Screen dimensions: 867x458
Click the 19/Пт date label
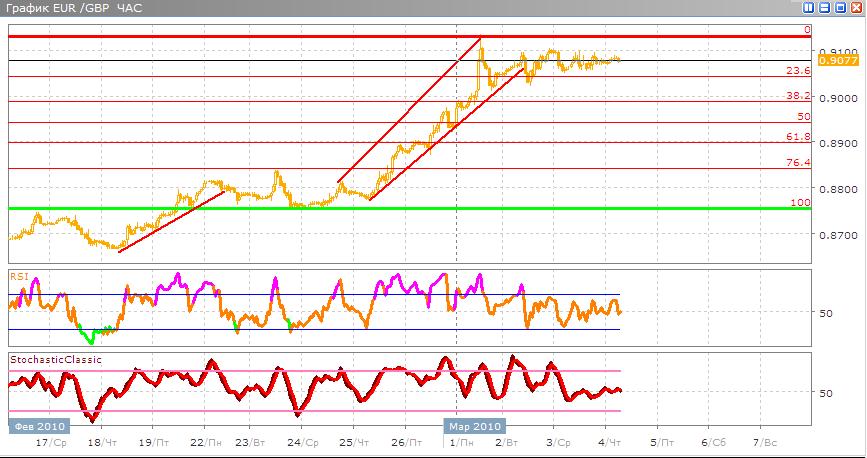click(154, 443)
